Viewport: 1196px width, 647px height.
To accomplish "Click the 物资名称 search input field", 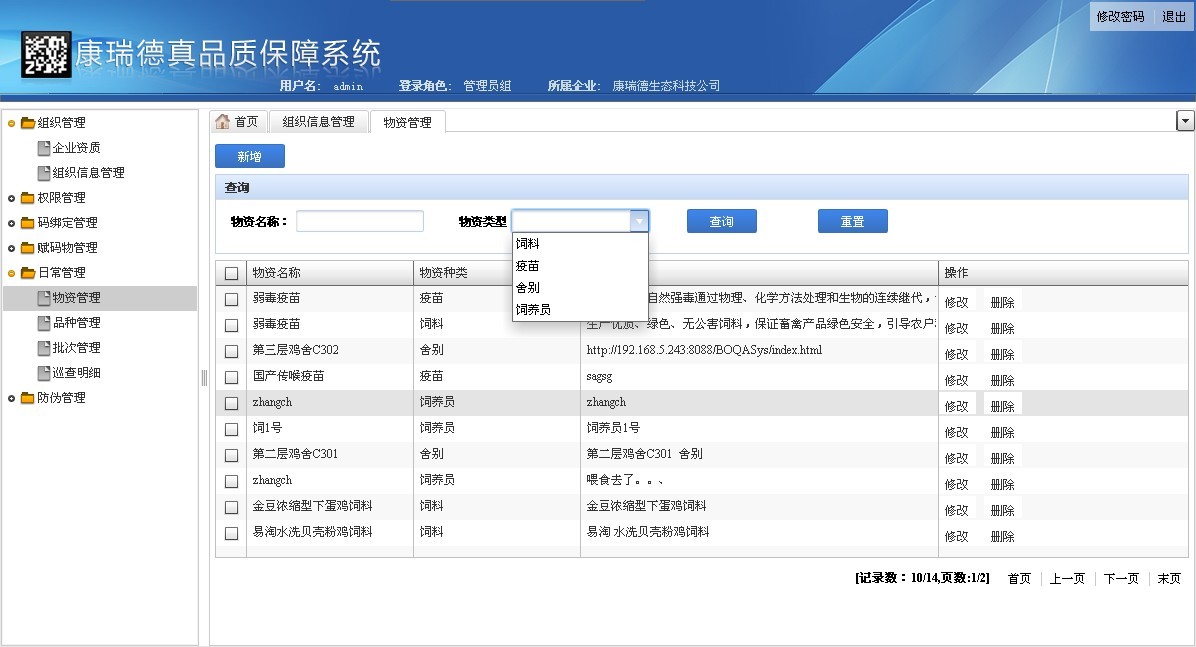I will click(360, 221).
